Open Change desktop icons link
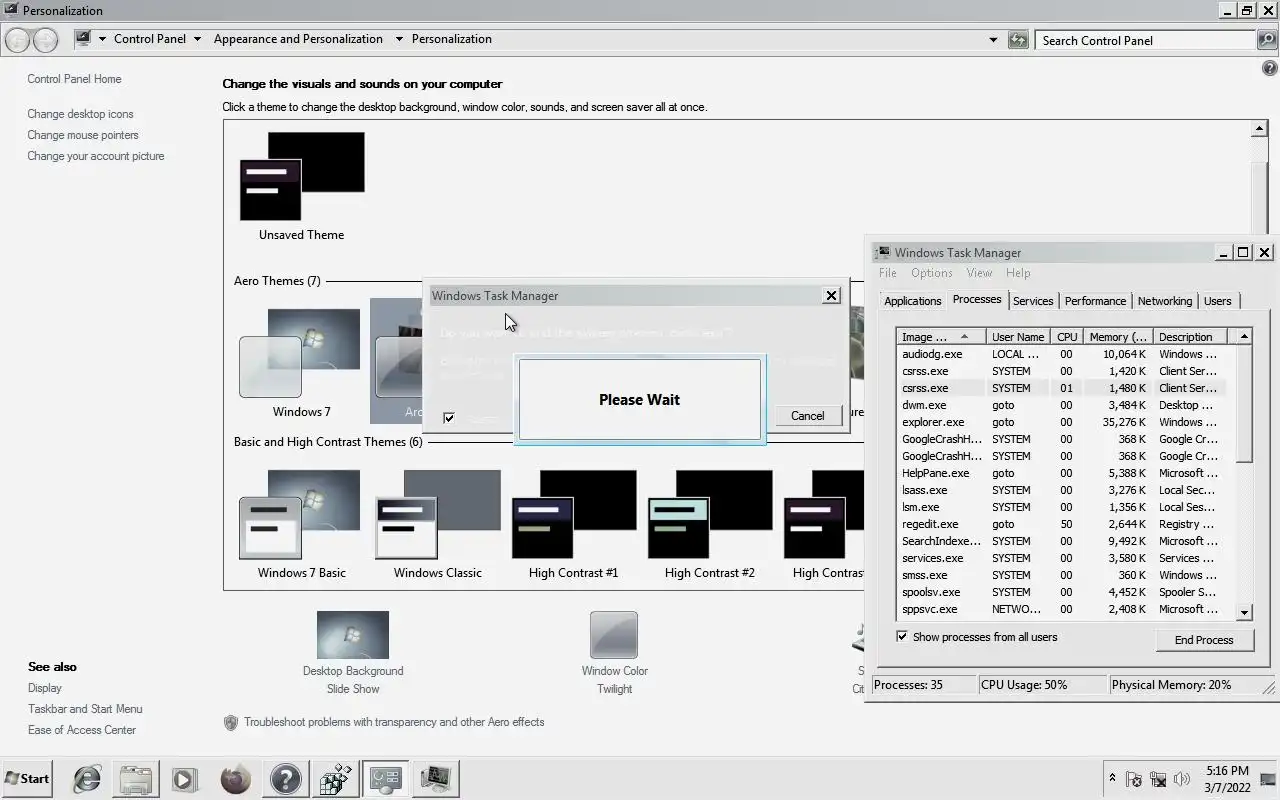 [80, 114]
